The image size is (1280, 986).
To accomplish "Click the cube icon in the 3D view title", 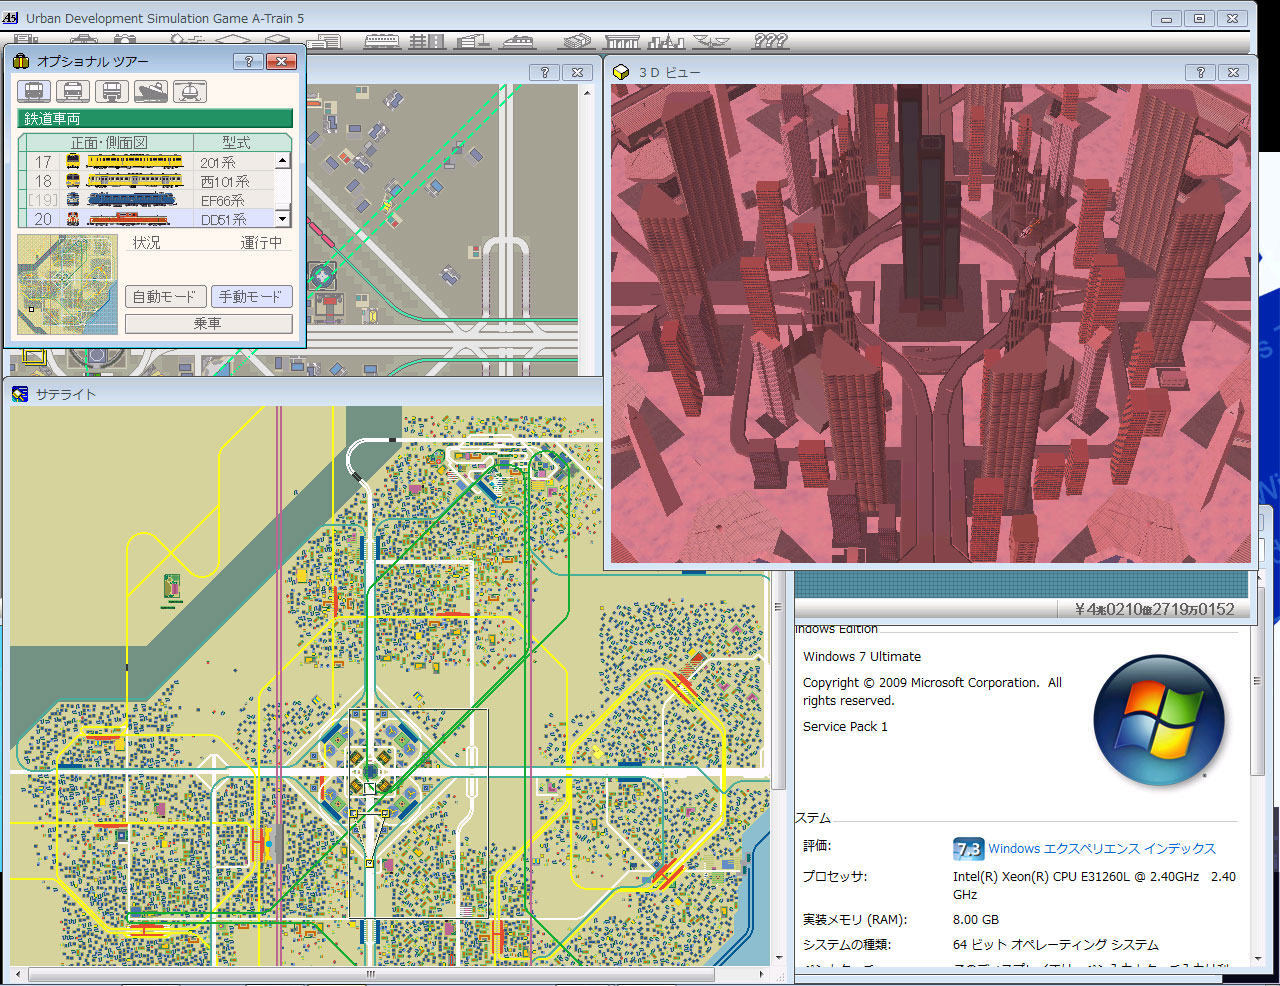I will (621, 72).
